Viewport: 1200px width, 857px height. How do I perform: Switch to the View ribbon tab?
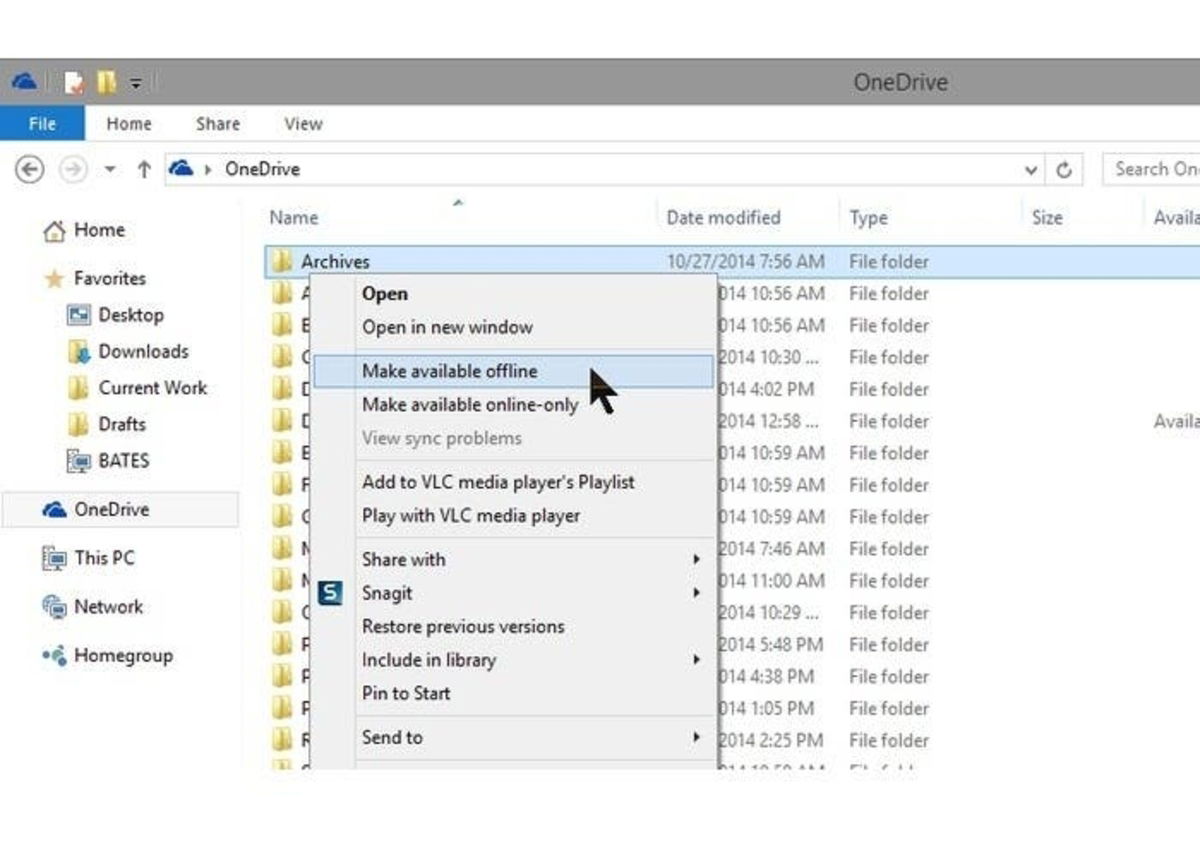(x=303, y=124)
